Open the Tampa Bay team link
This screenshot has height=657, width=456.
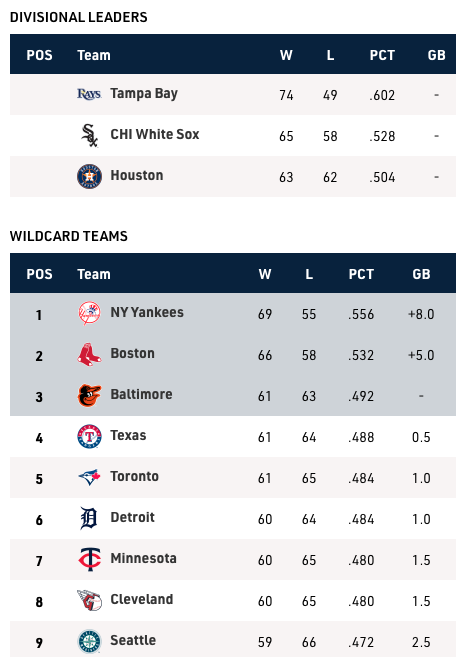point(144,93)
